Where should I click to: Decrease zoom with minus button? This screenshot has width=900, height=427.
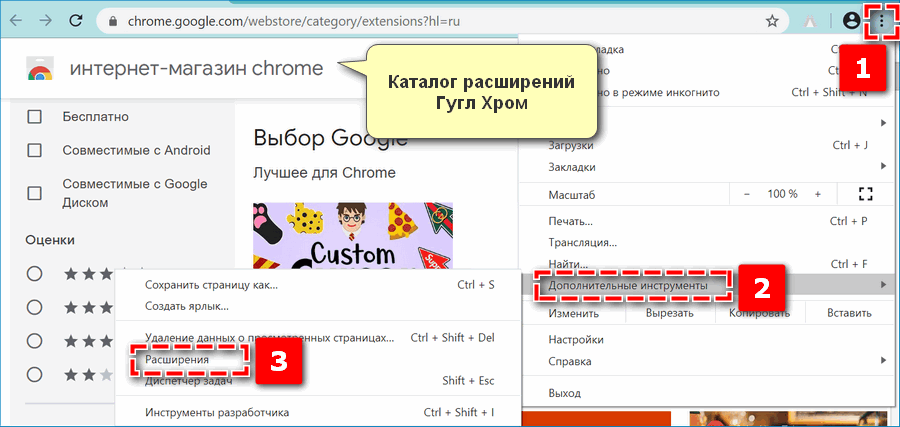click(x=747, y=194)
